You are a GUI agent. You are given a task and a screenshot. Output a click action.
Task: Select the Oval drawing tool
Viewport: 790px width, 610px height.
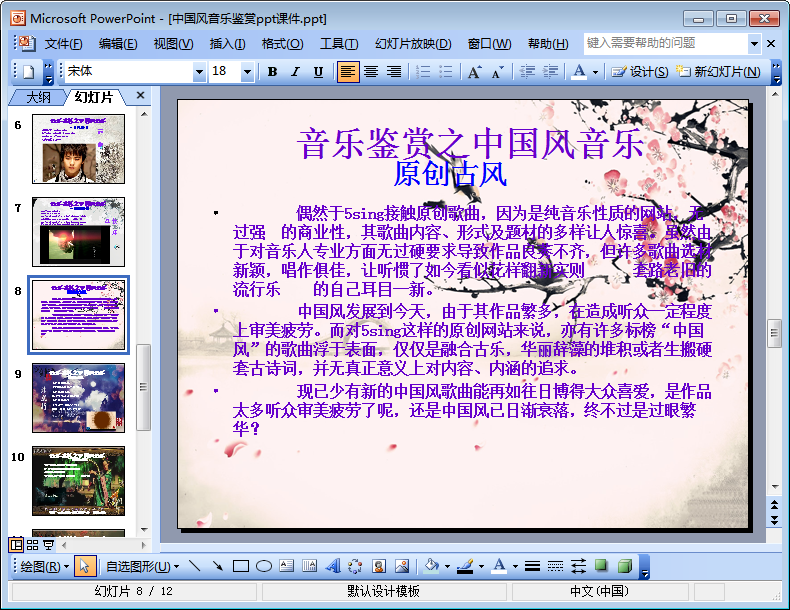tap(264, 567)
